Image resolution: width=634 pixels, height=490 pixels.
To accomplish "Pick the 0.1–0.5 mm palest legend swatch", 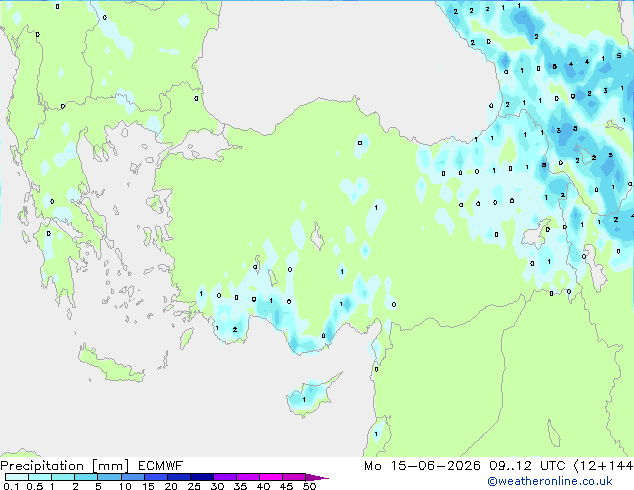I will click(17, 477).
